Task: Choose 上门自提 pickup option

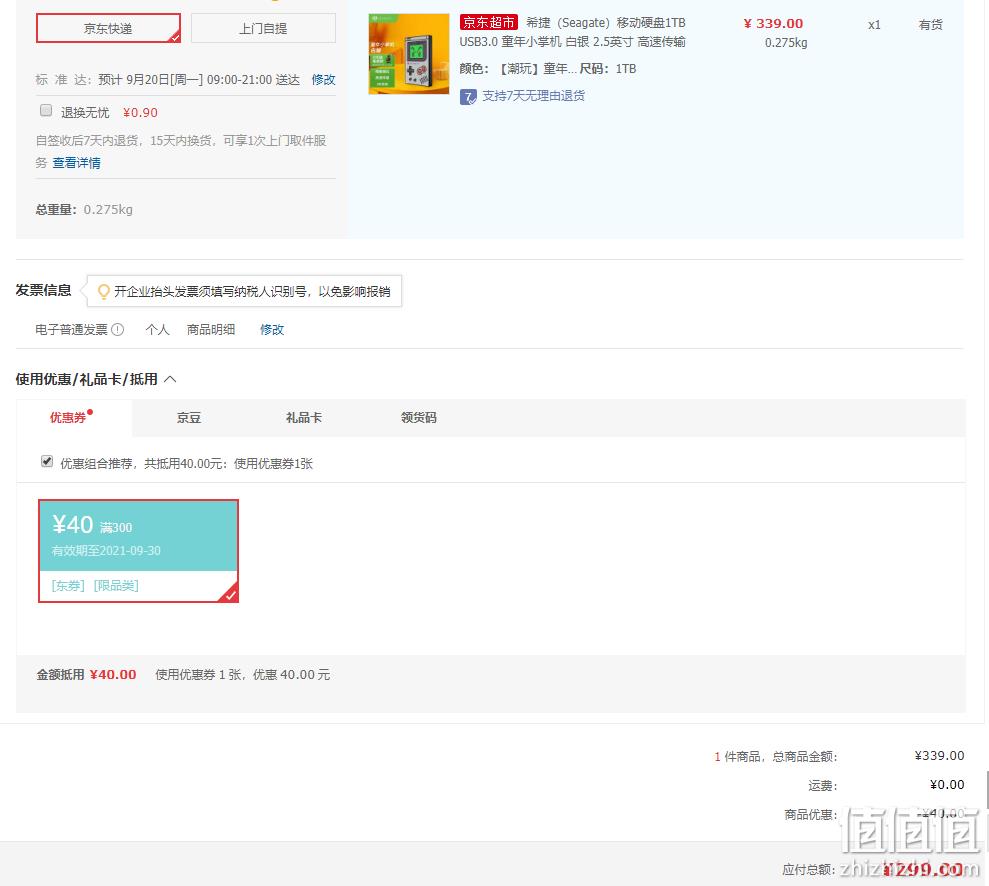Action: point(263,28)
